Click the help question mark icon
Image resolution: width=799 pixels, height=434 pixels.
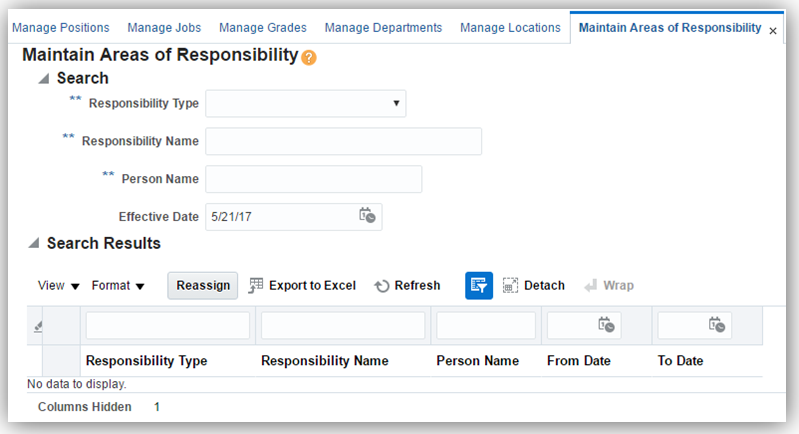[309, 57]
